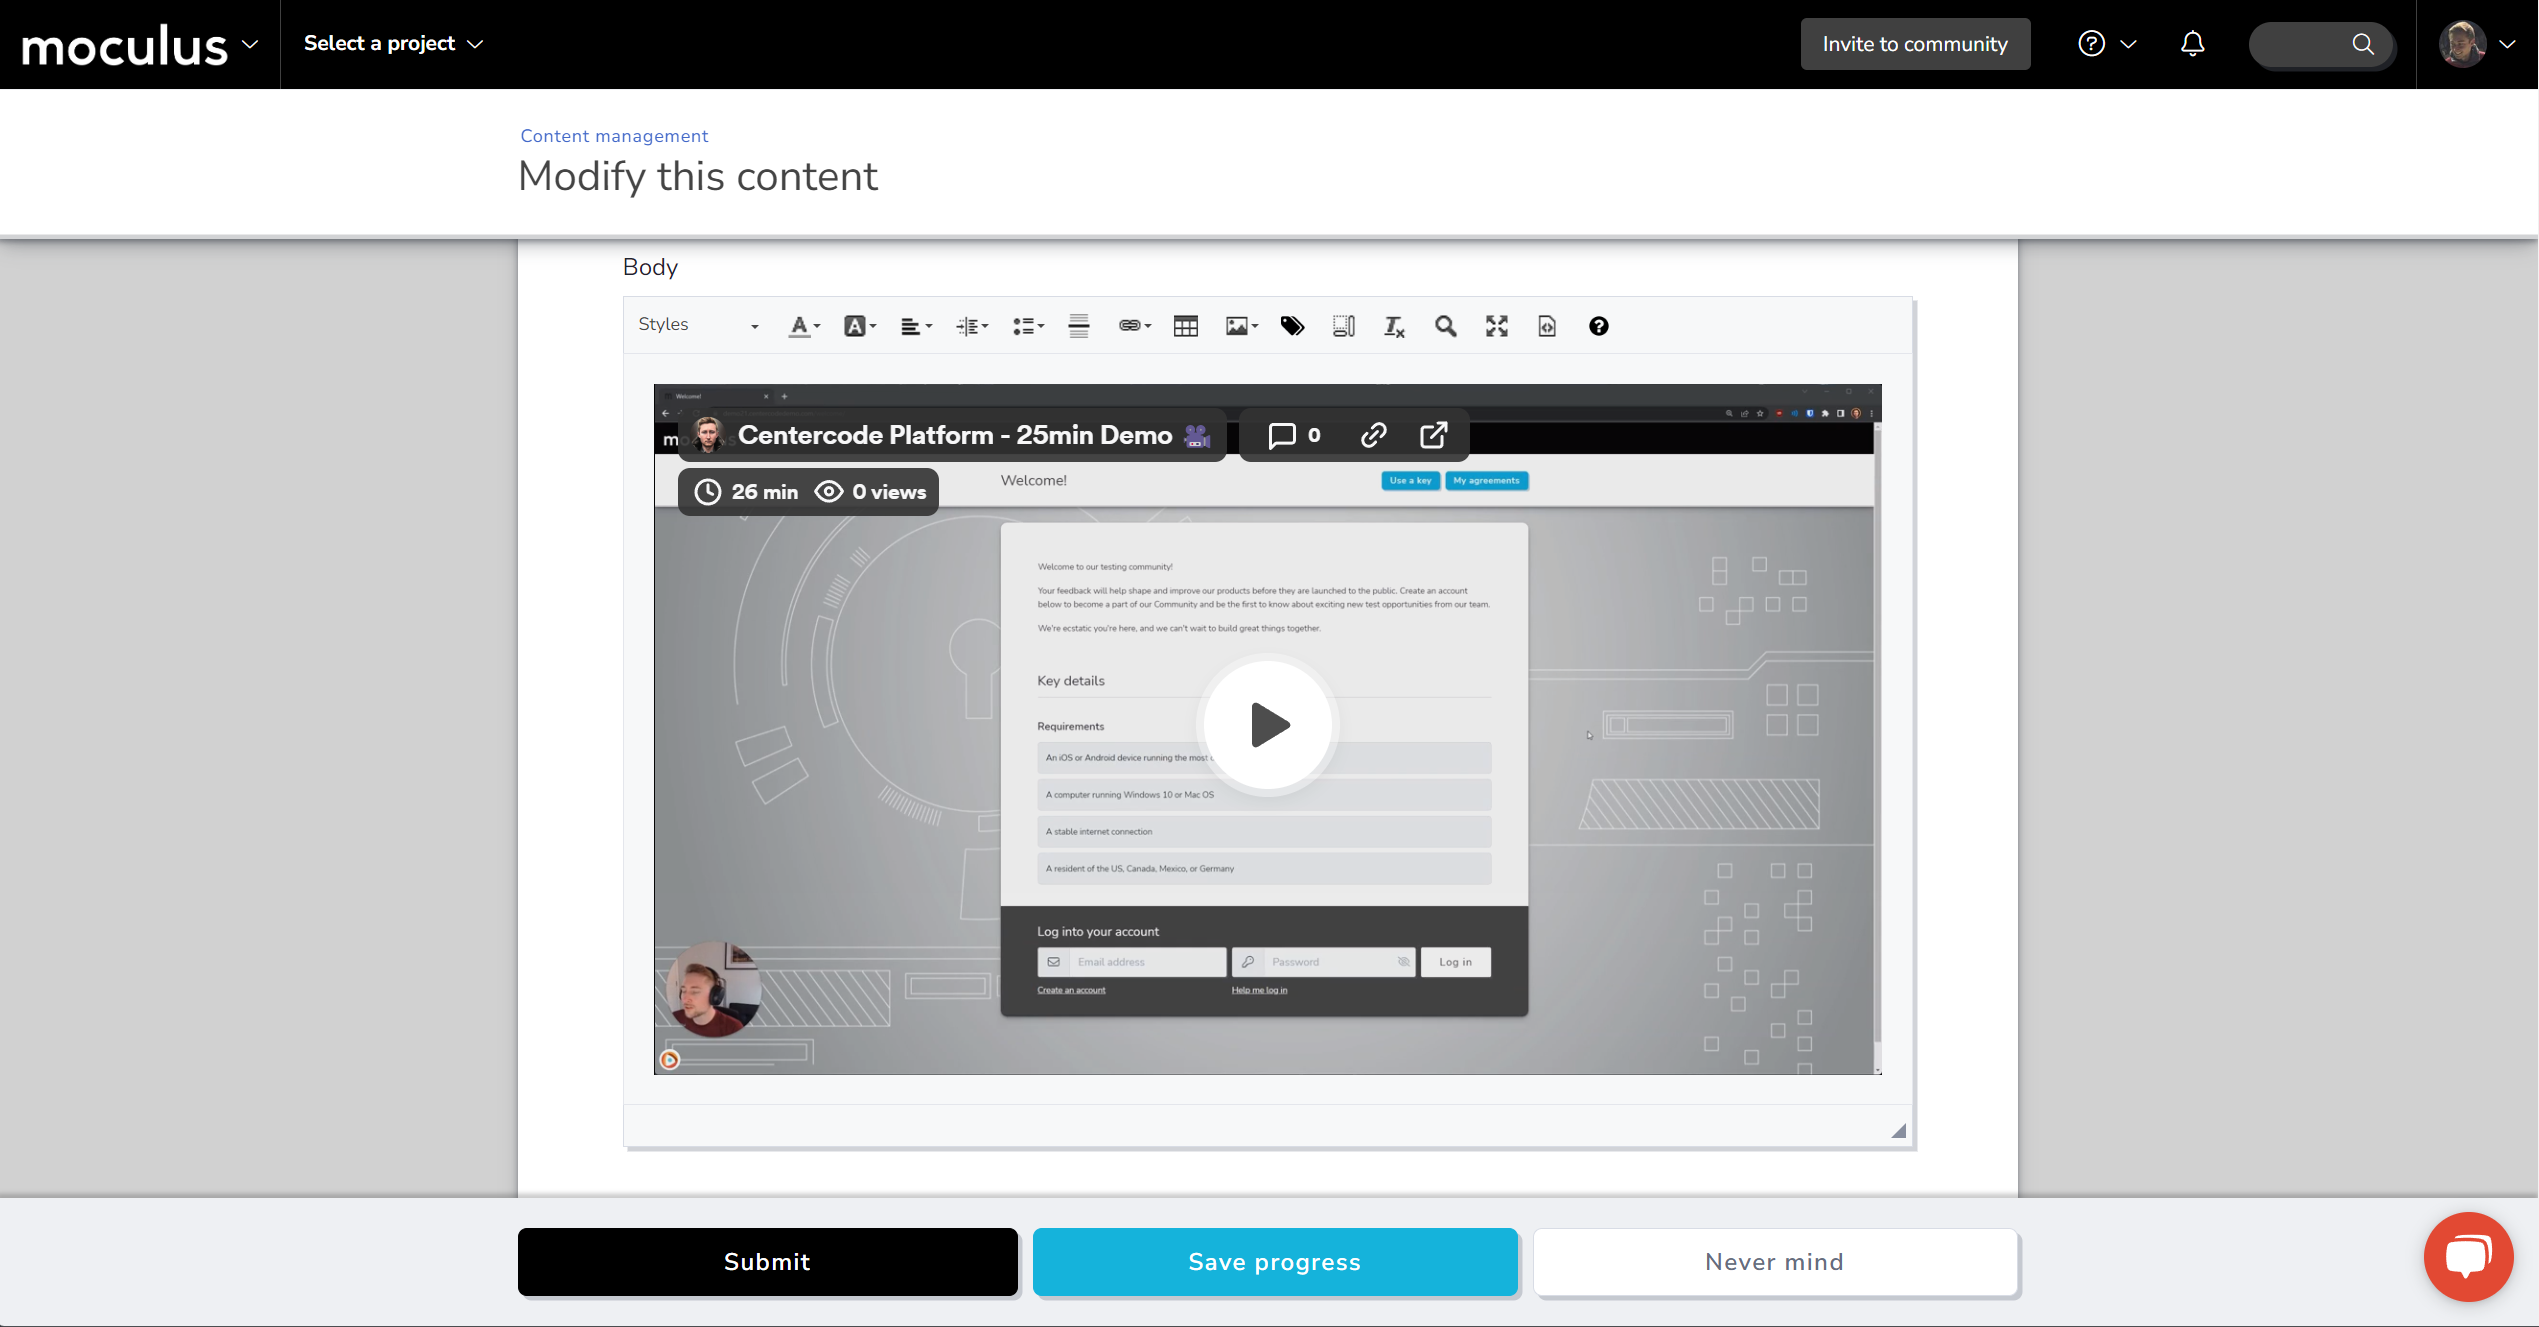The image size is (2539, 1327).
Task: Open find and replace magnifier
Action: (1445, 326)
